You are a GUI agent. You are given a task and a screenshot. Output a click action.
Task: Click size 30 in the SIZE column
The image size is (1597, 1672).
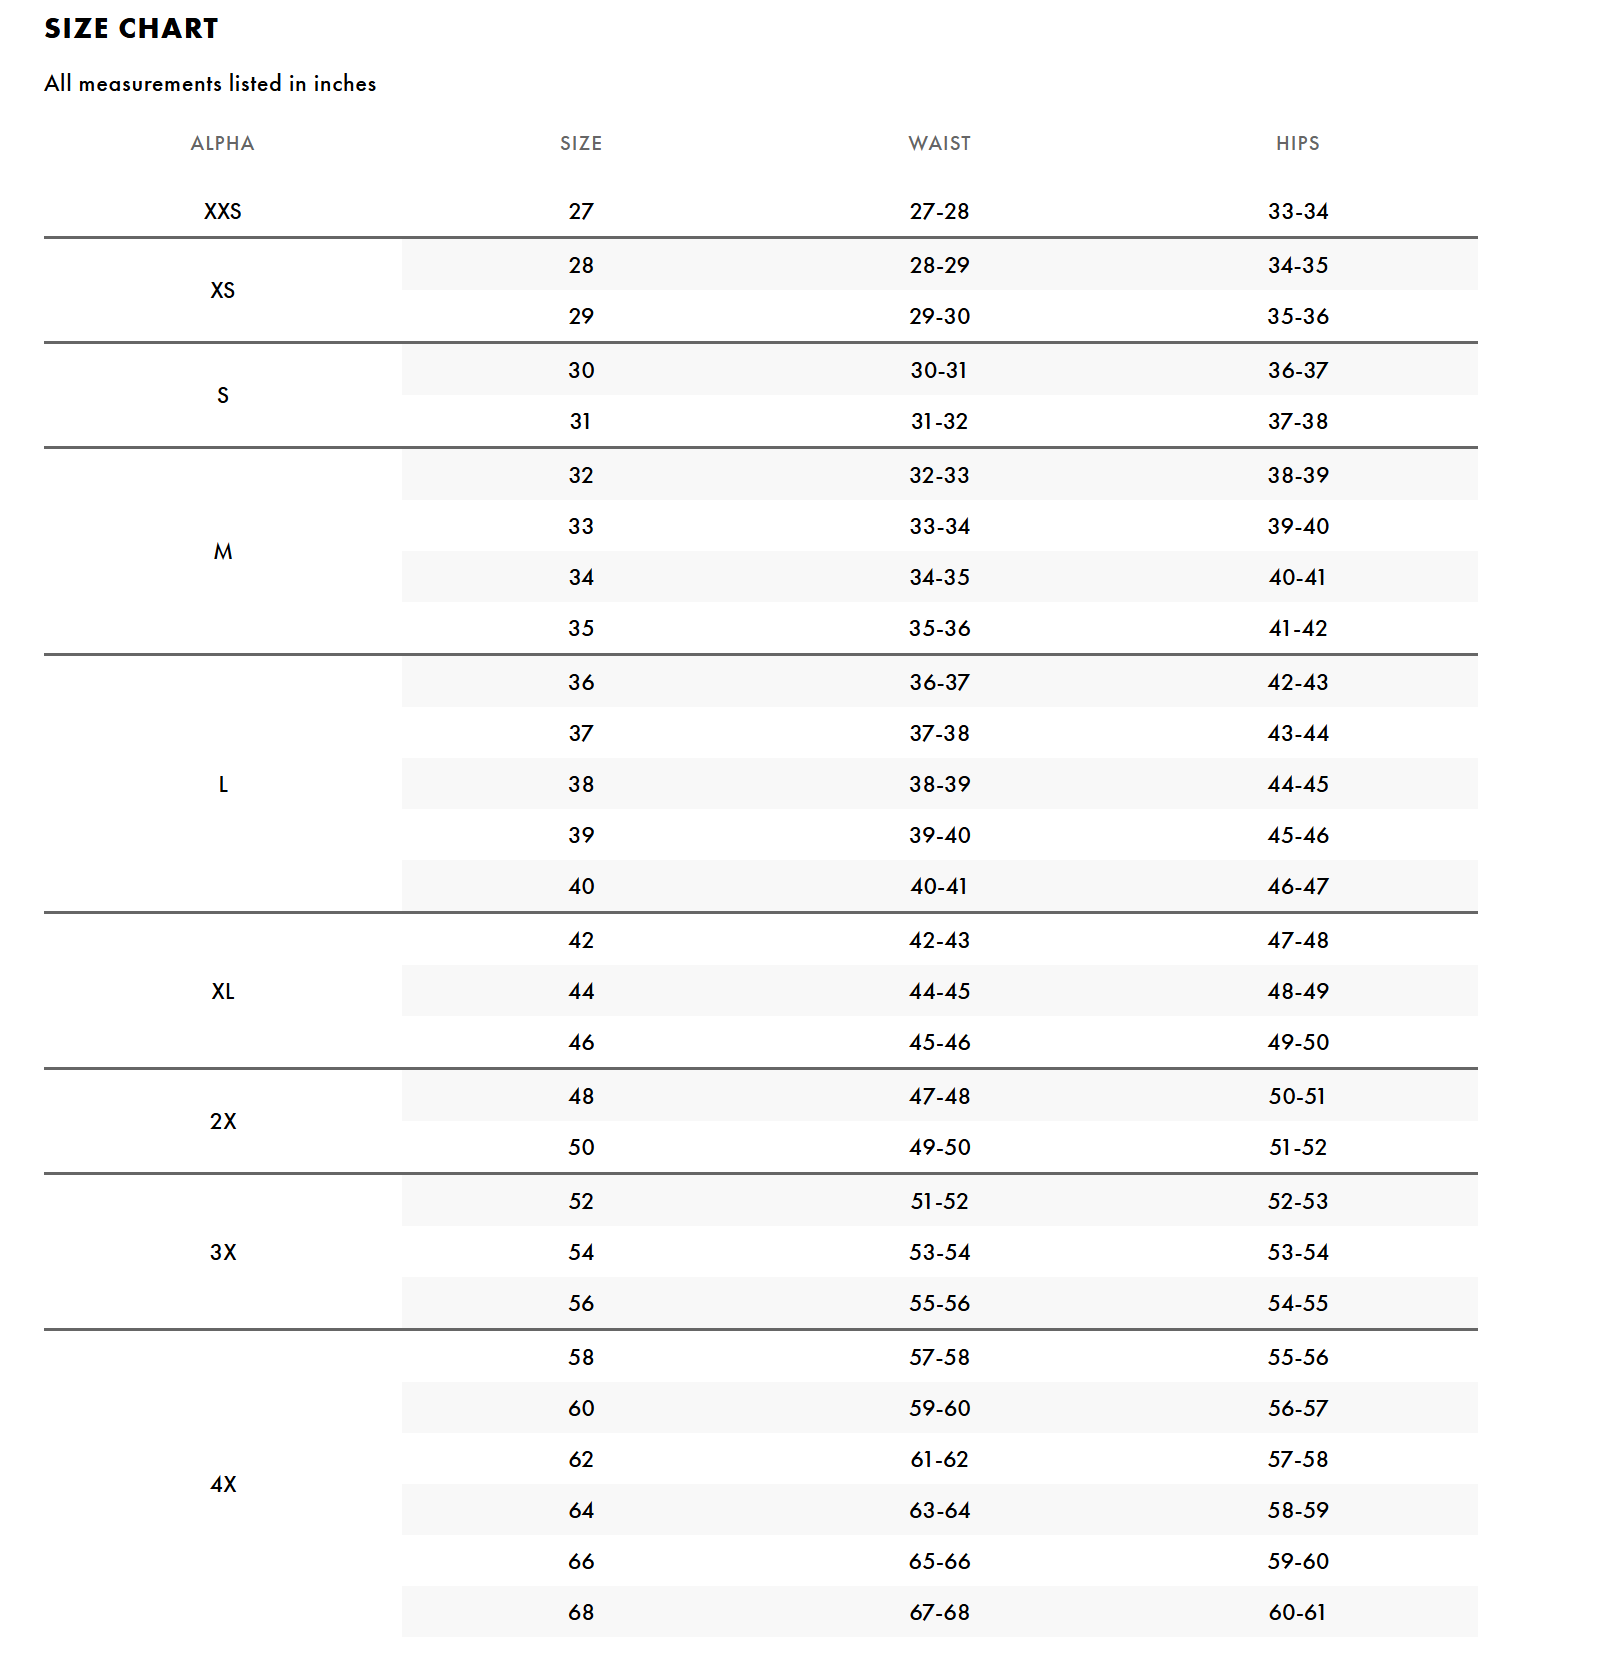click(581, 371)
